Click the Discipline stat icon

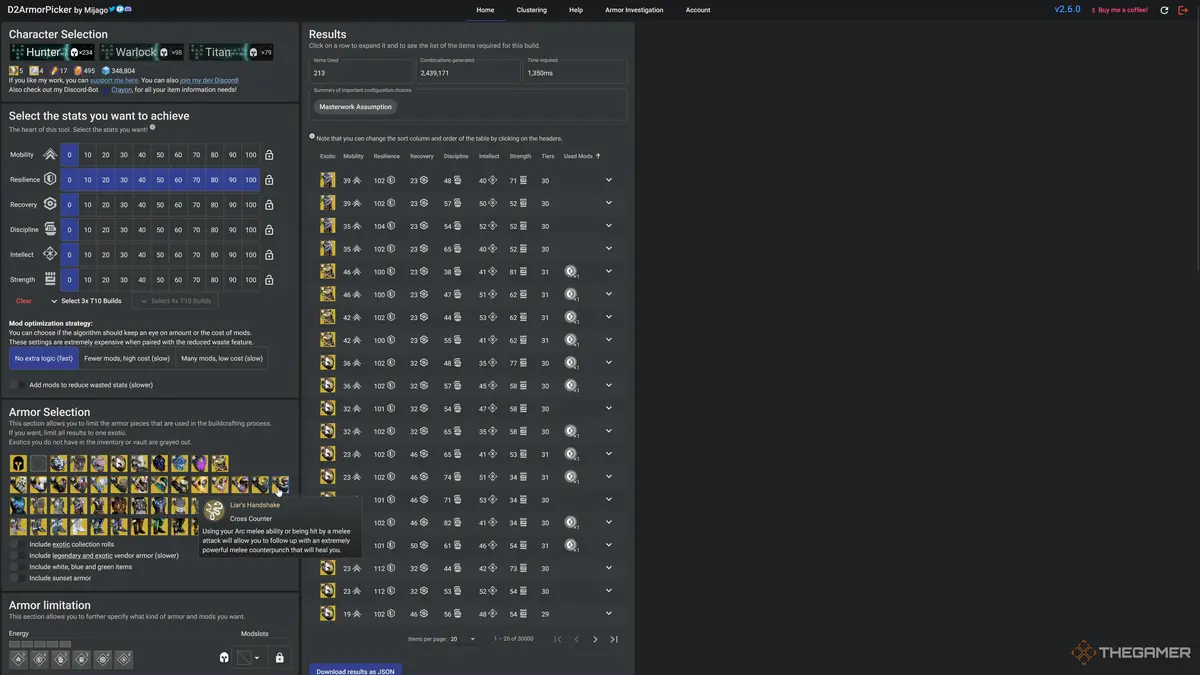(x=50, y=230)
